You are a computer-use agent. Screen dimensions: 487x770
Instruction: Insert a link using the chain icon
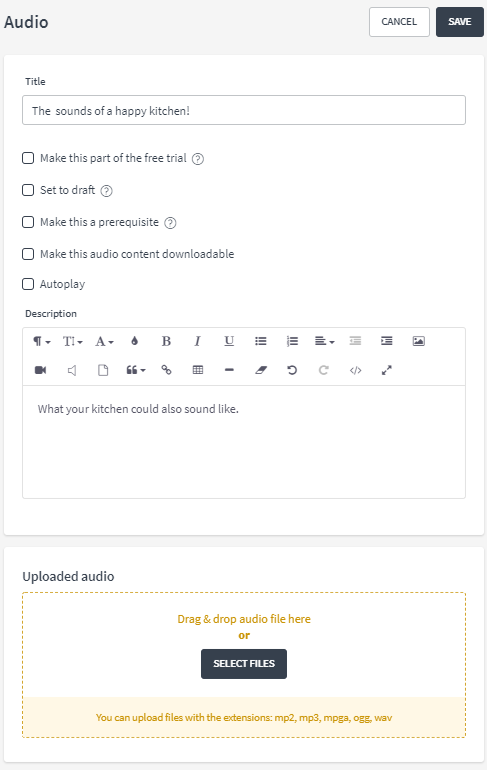[166, 370]
